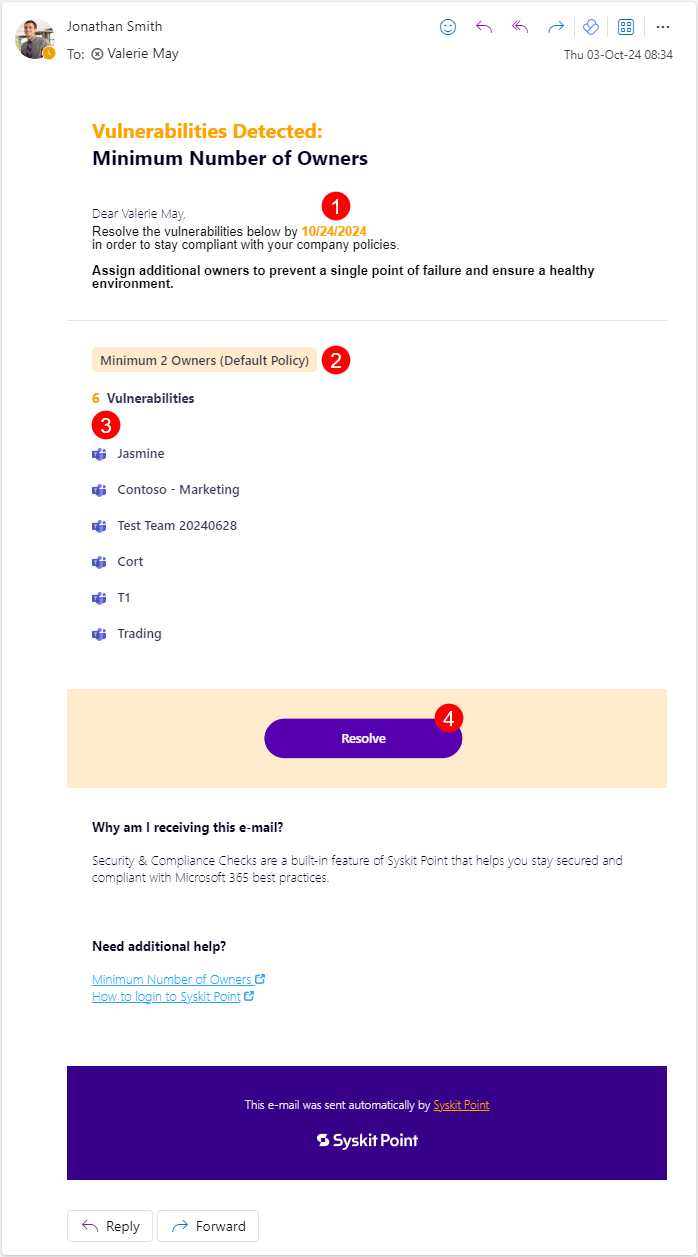The image size is (698, 1257).
Task: Open the apps grid icon
Action: pos(625,27)
